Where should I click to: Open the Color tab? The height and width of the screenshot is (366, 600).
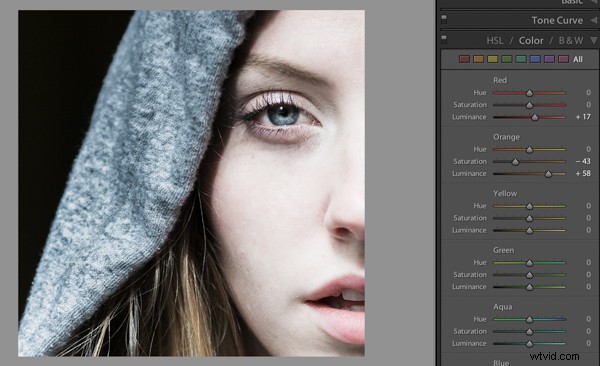[531, 41]
